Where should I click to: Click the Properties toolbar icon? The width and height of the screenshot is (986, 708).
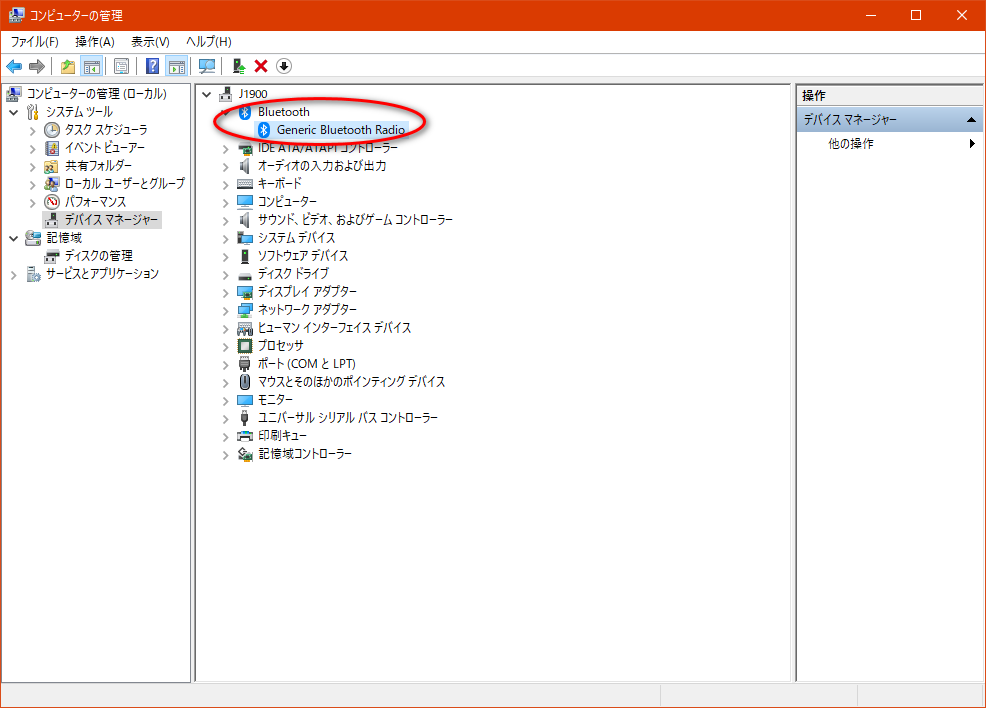tap(121, 66)
